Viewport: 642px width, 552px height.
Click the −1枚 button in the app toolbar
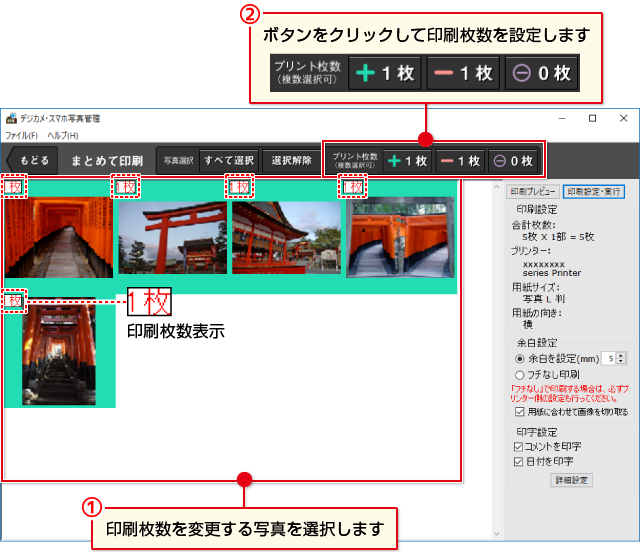[460, 160]
